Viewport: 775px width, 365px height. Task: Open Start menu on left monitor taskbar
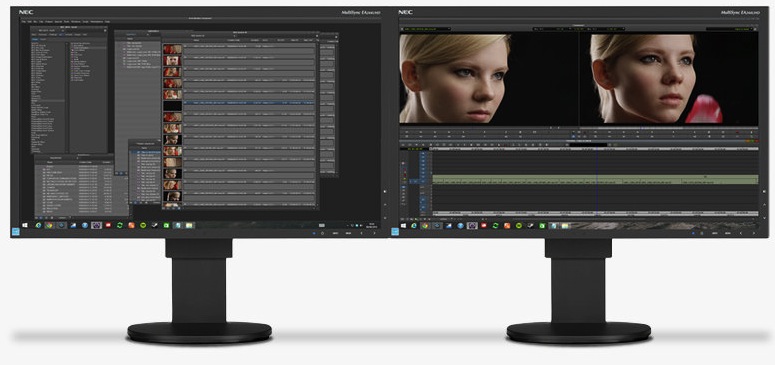coord(25,225)
